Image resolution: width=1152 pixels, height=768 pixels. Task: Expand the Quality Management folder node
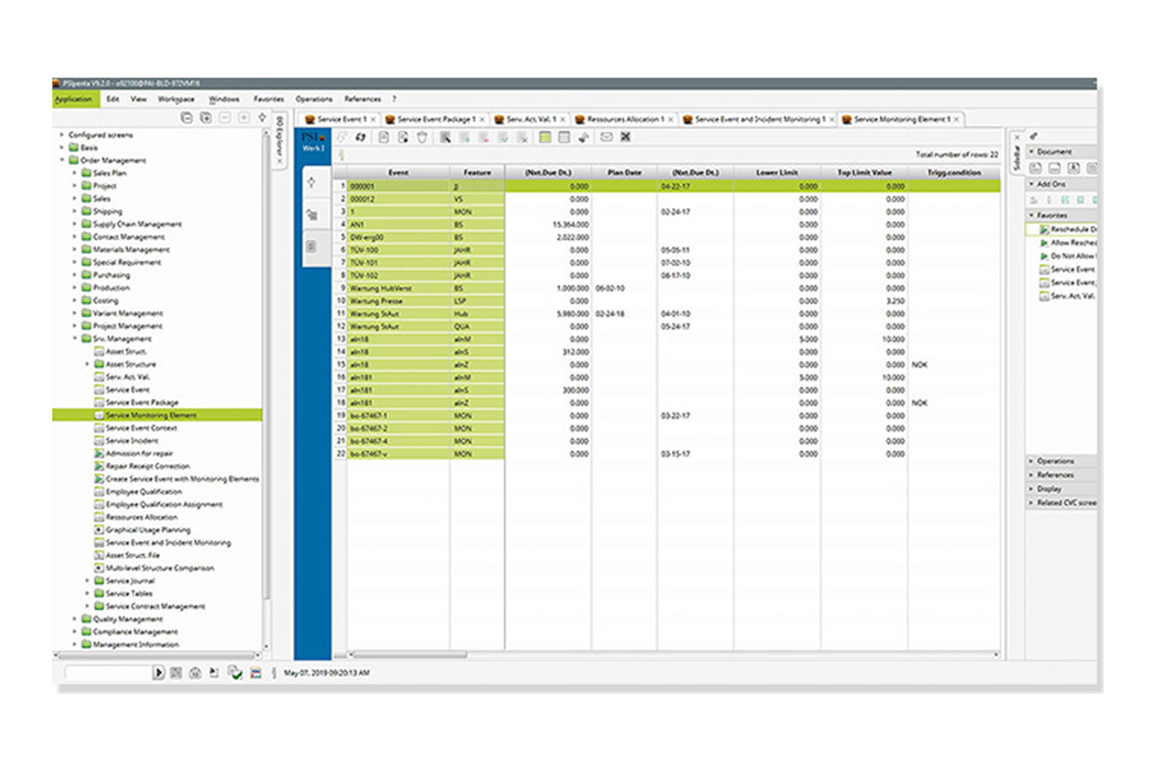click(75, 619)
